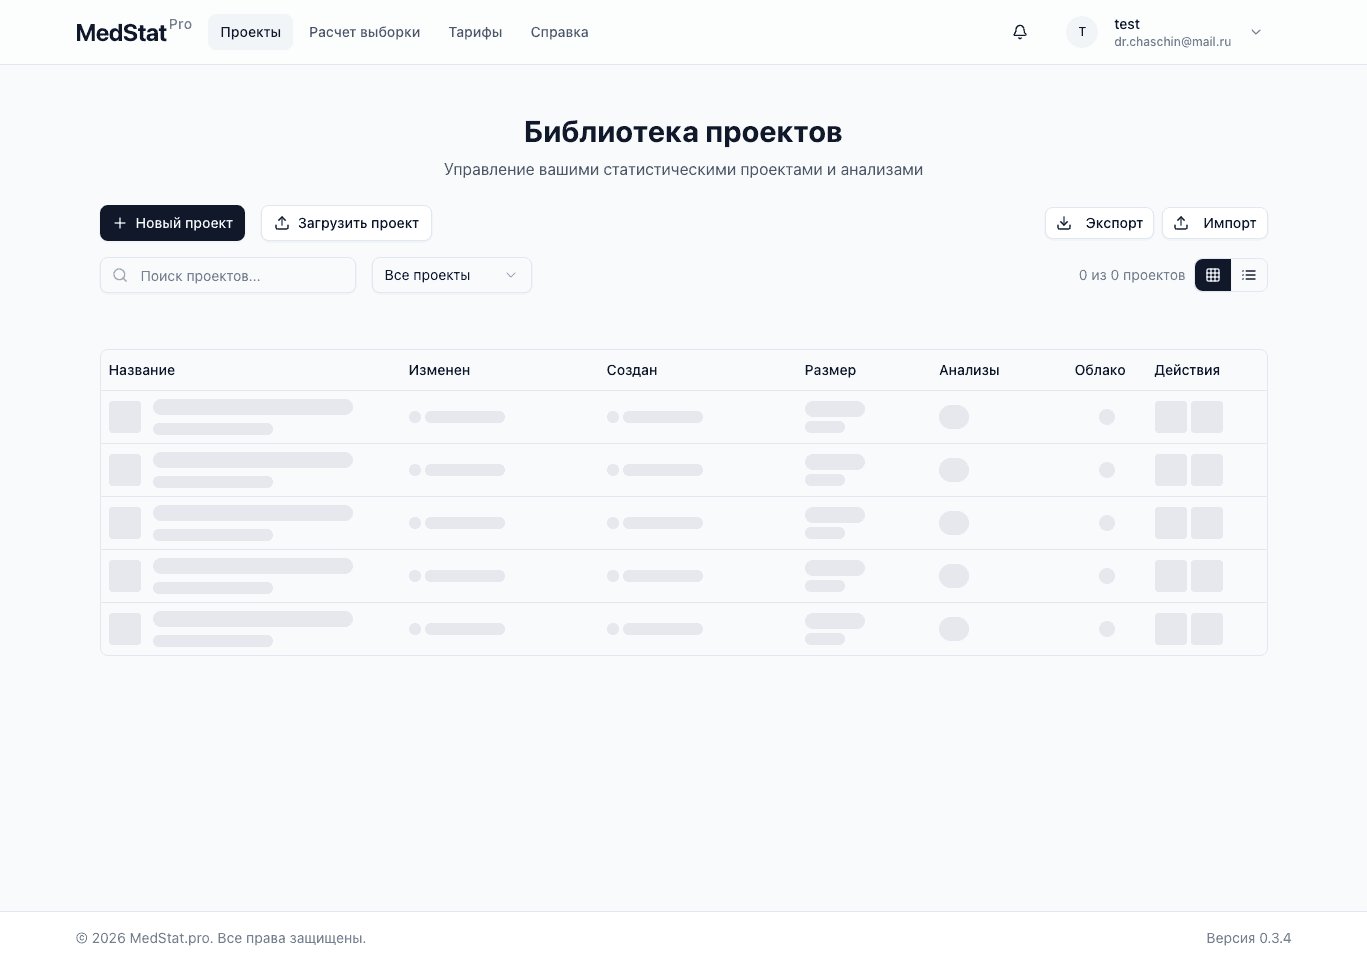Open the Расчет выборки navigation tab
This screenshot has height=964, width=1367.
365,32
